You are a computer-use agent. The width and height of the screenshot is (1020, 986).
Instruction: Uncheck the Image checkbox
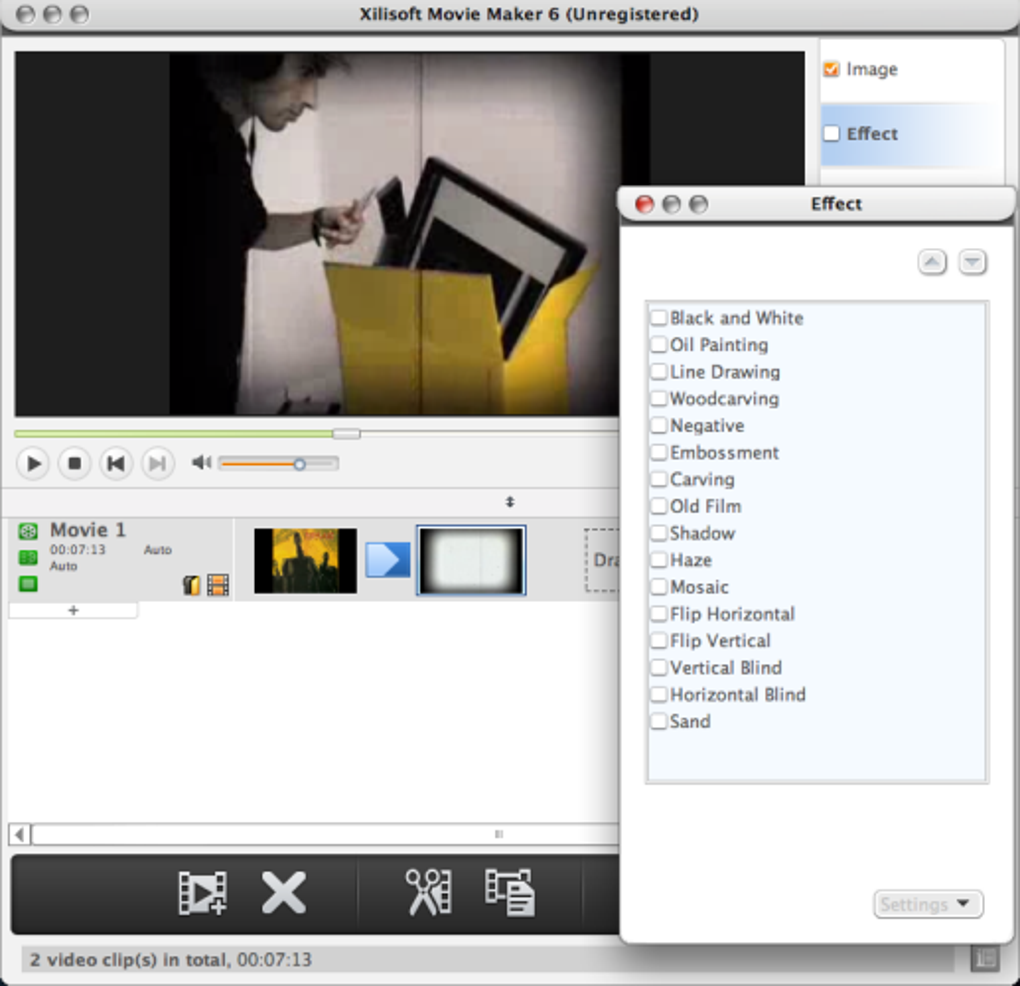tap(831, 69)
